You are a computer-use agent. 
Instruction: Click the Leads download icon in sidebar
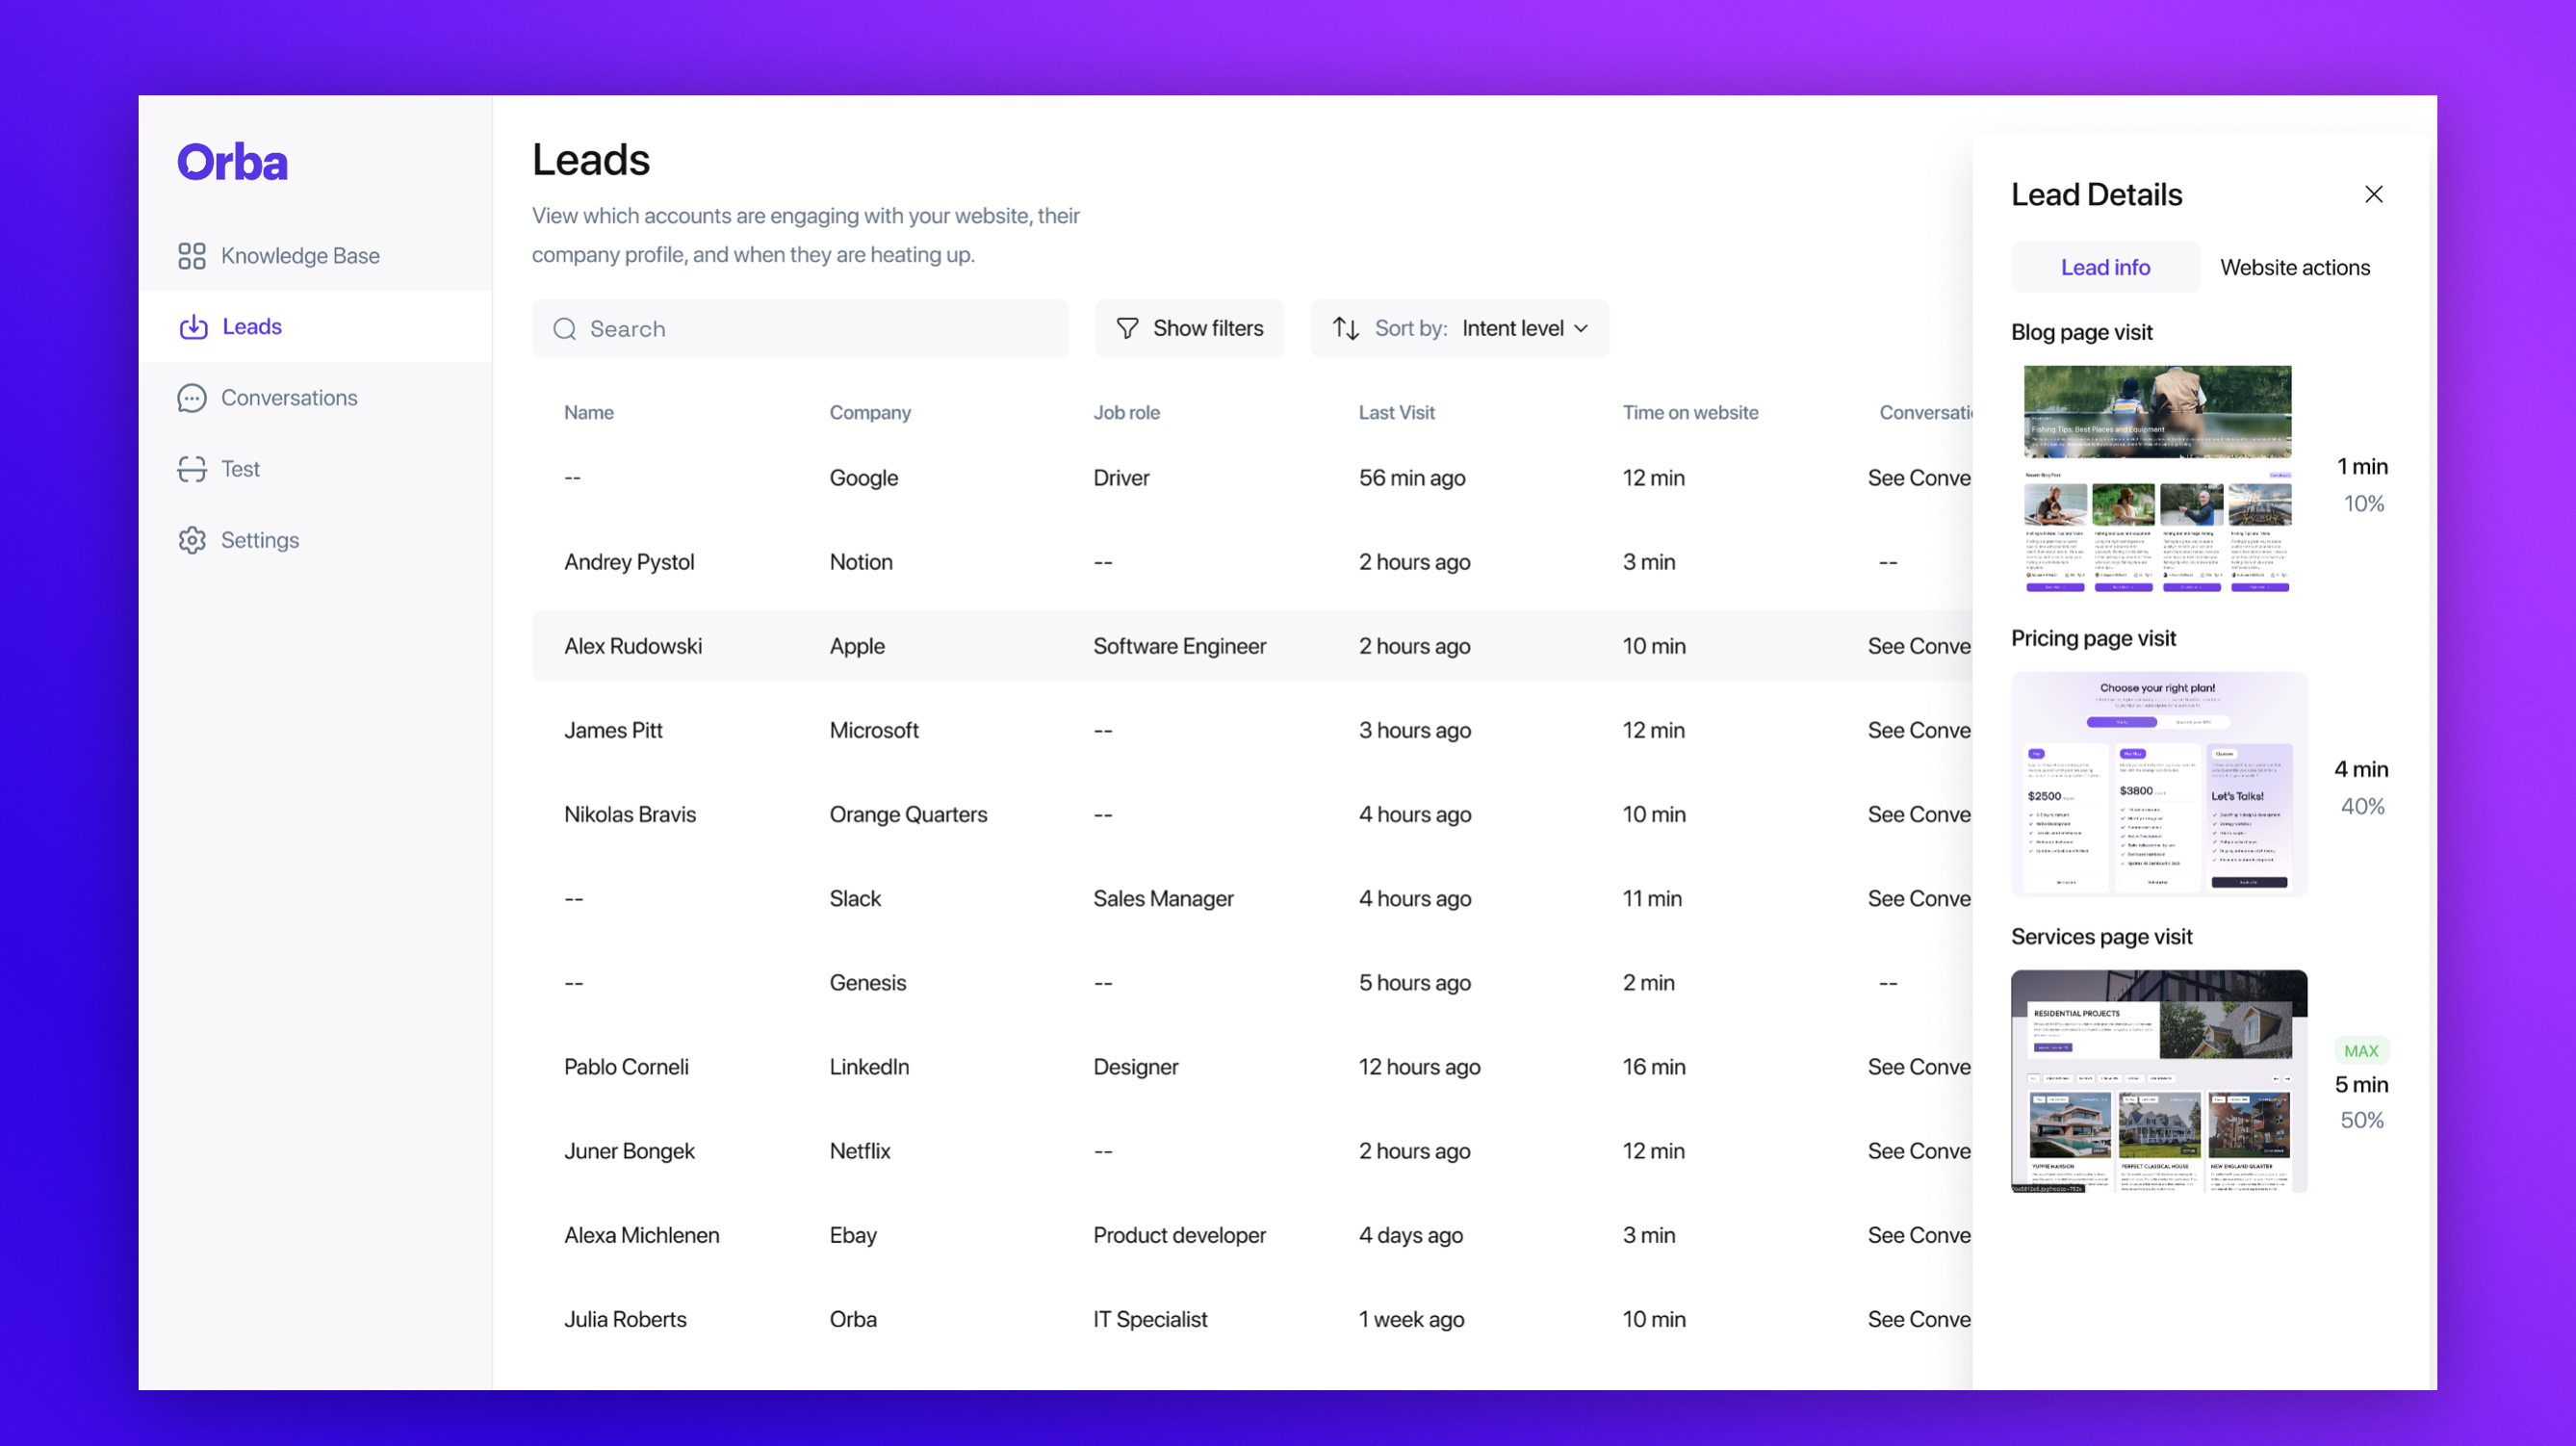pyautogui.click(x=193, y=327)
